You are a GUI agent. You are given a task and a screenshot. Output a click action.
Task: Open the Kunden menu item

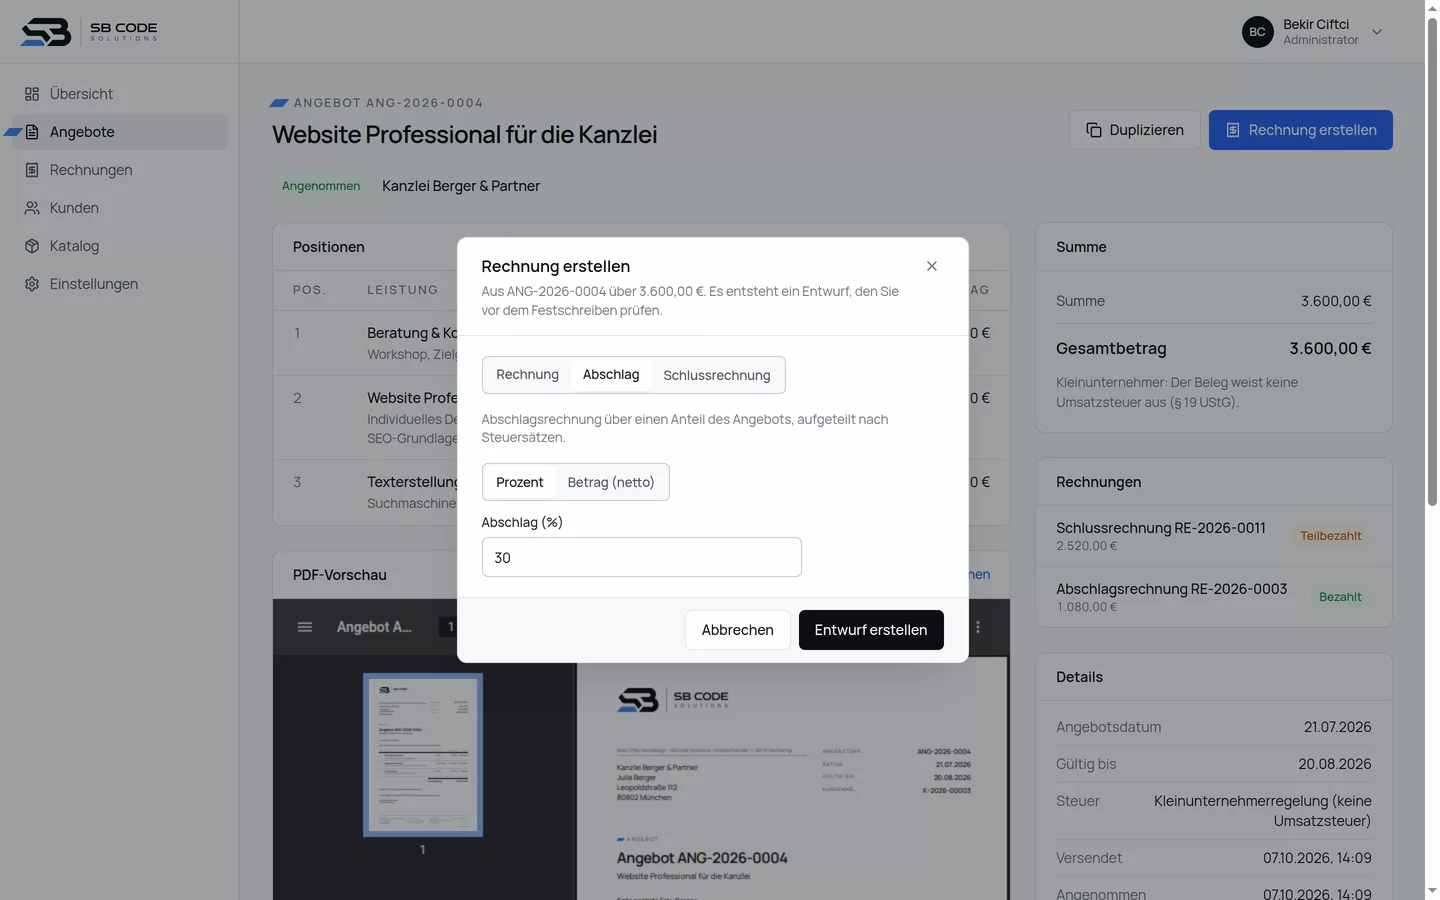point(119,208)
